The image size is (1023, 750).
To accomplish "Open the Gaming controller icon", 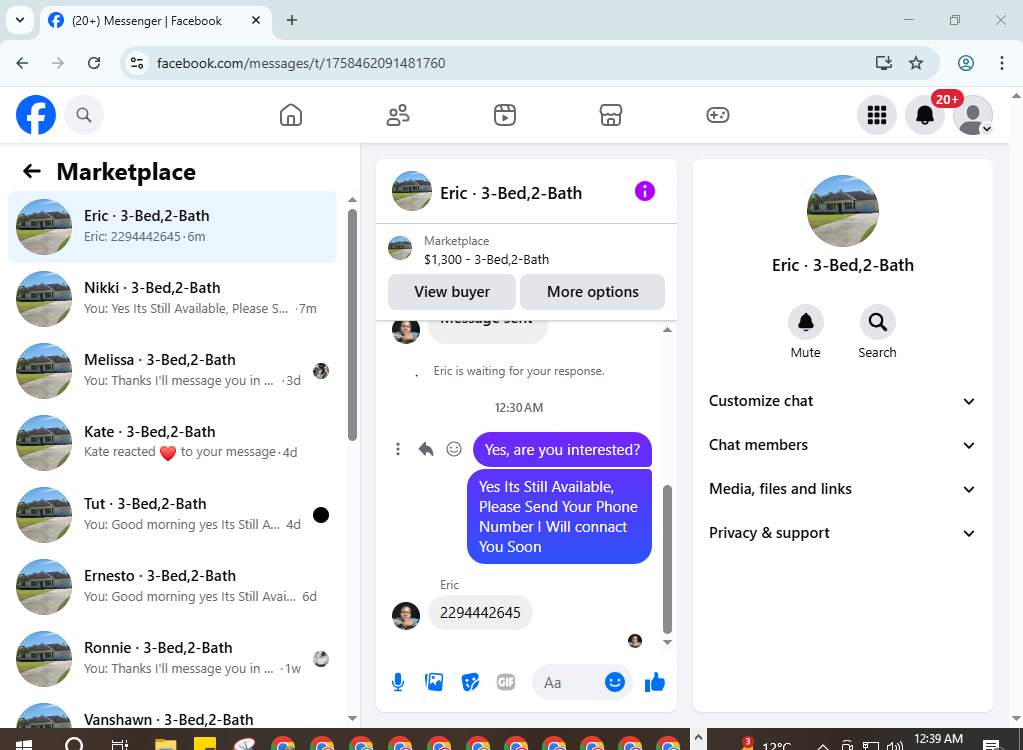I will 718,115.
